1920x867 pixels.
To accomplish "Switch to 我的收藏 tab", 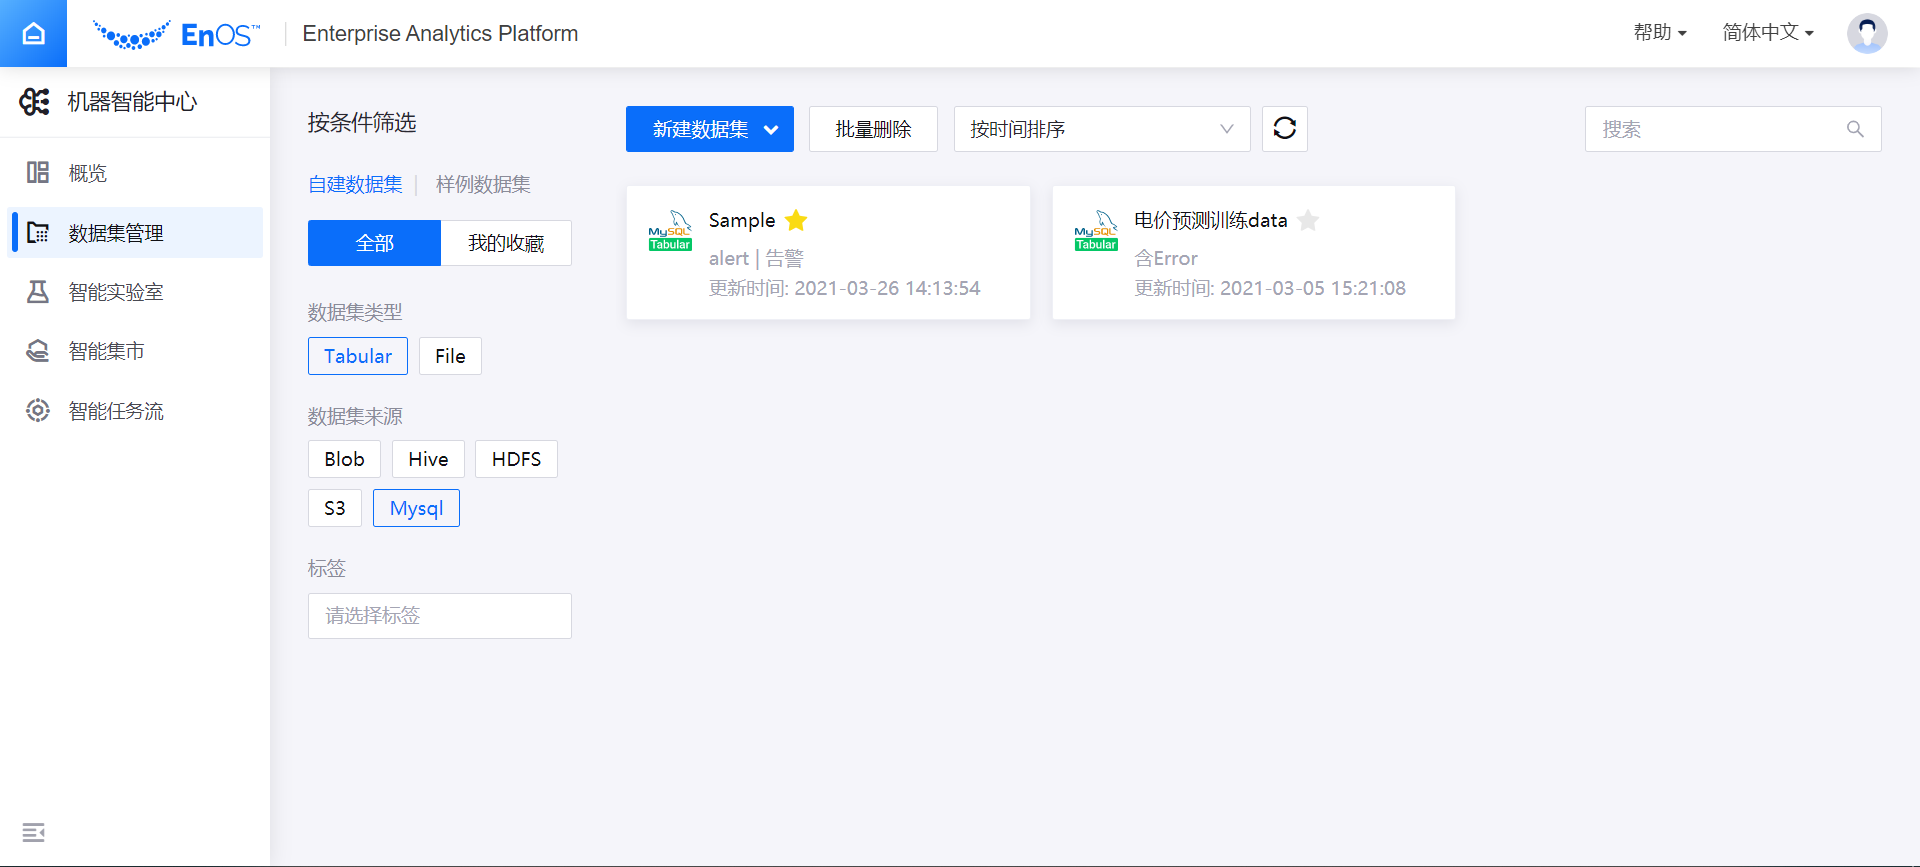I will click(506, 243).
